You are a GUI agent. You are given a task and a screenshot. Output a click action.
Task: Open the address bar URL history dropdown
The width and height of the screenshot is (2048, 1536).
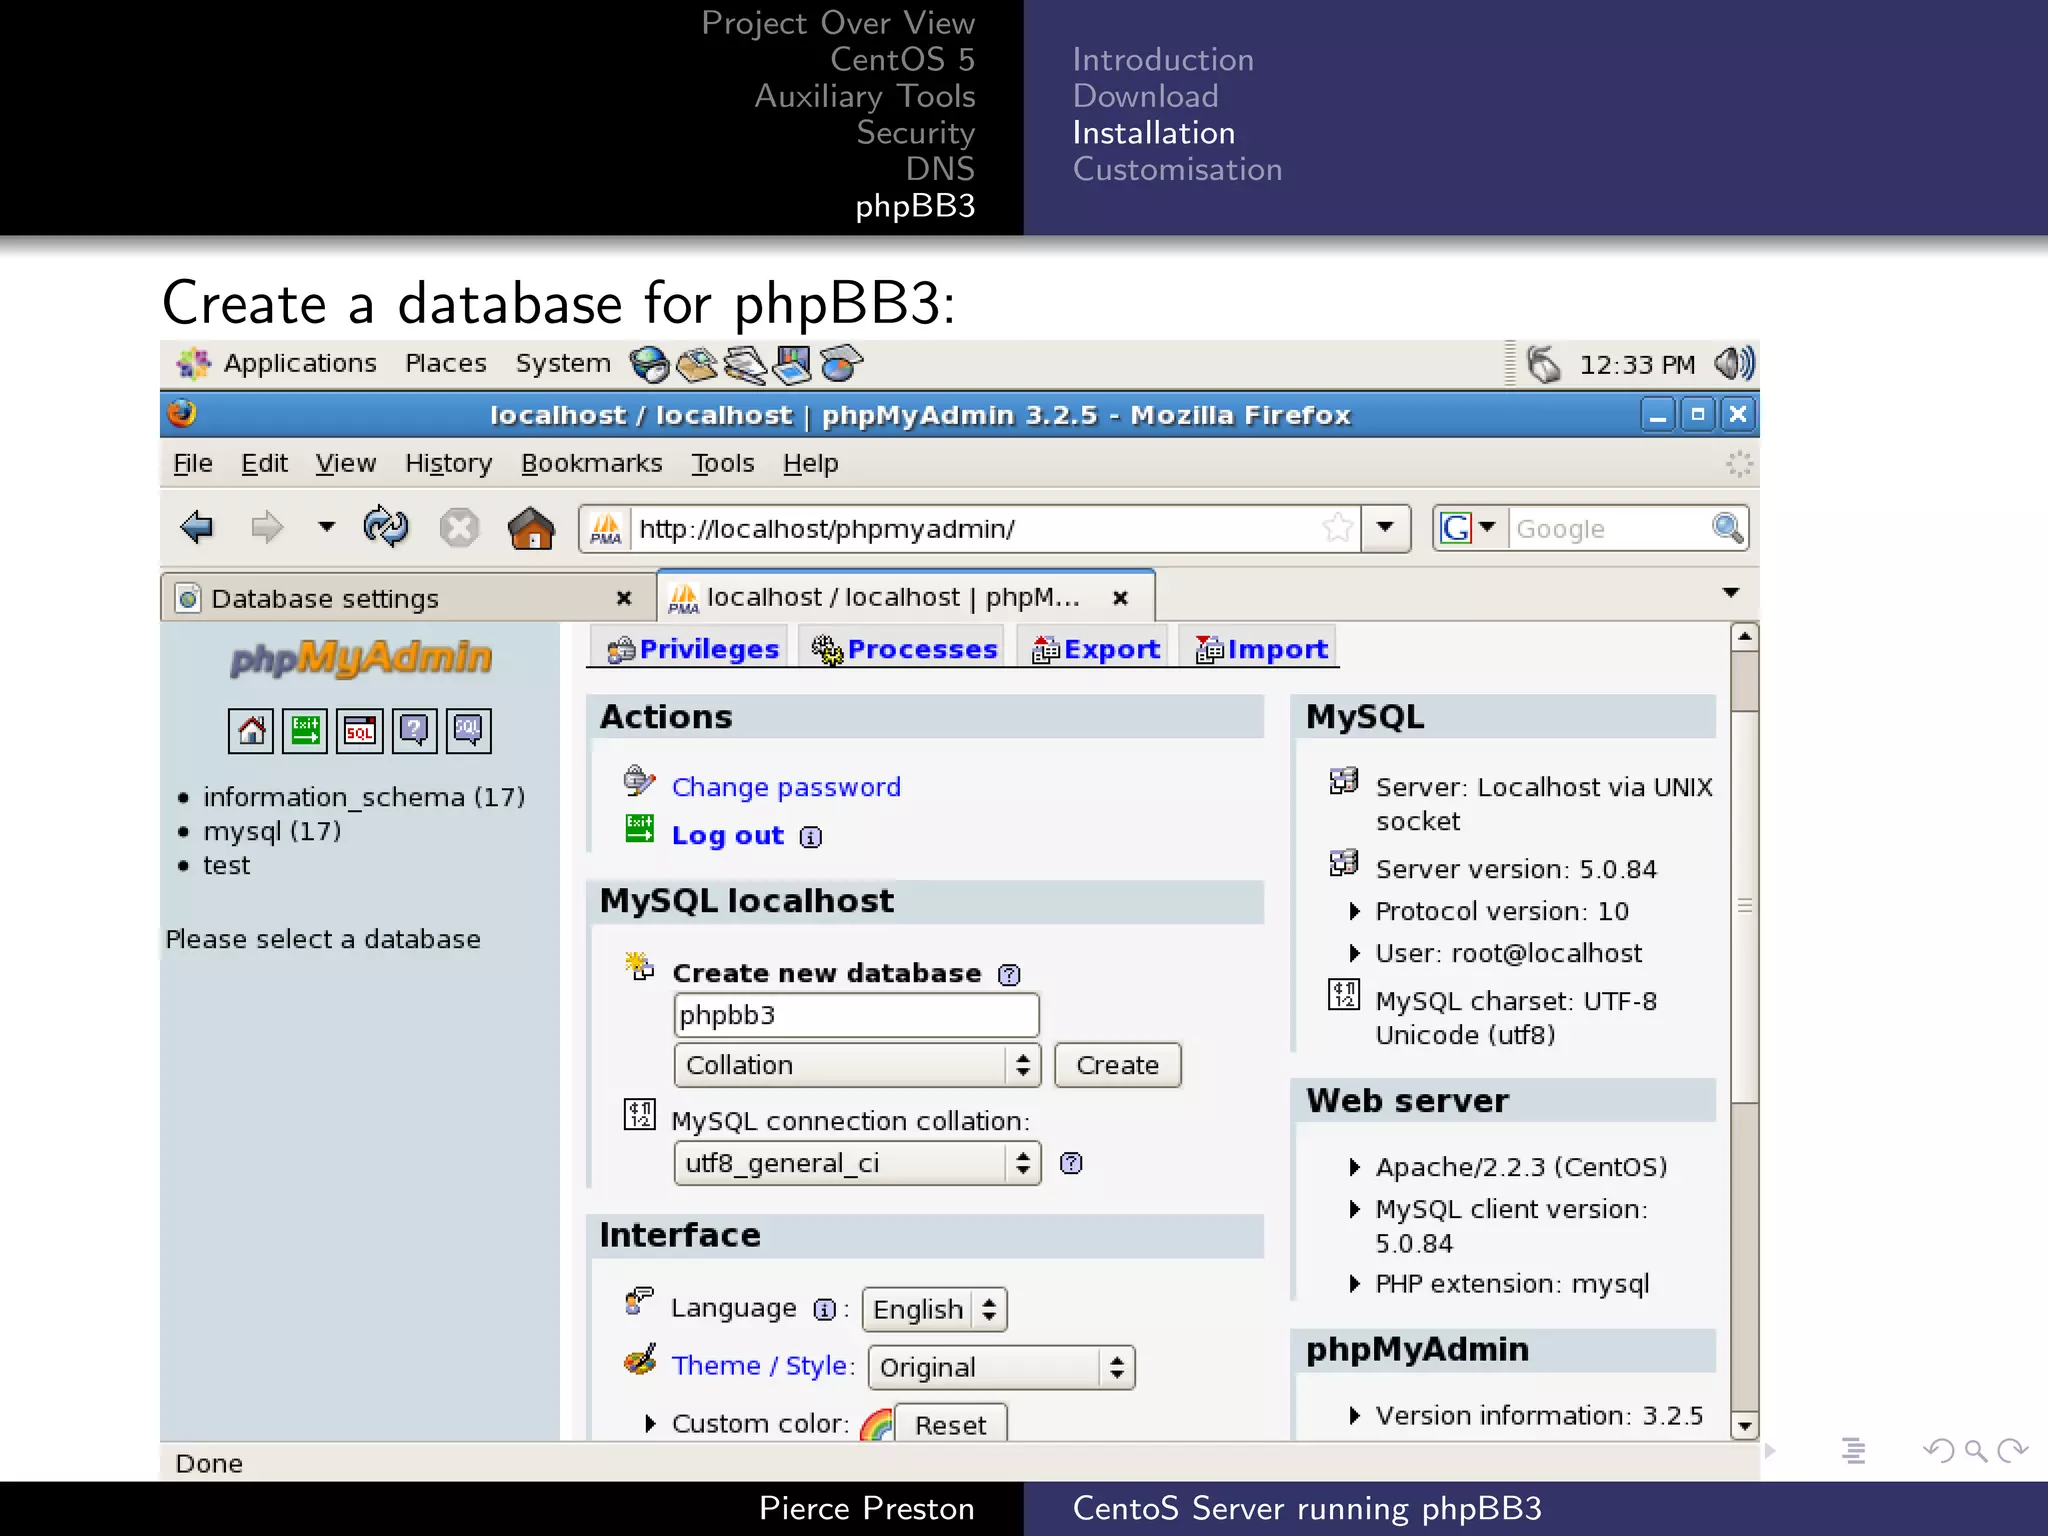[x=1385, y=527]
